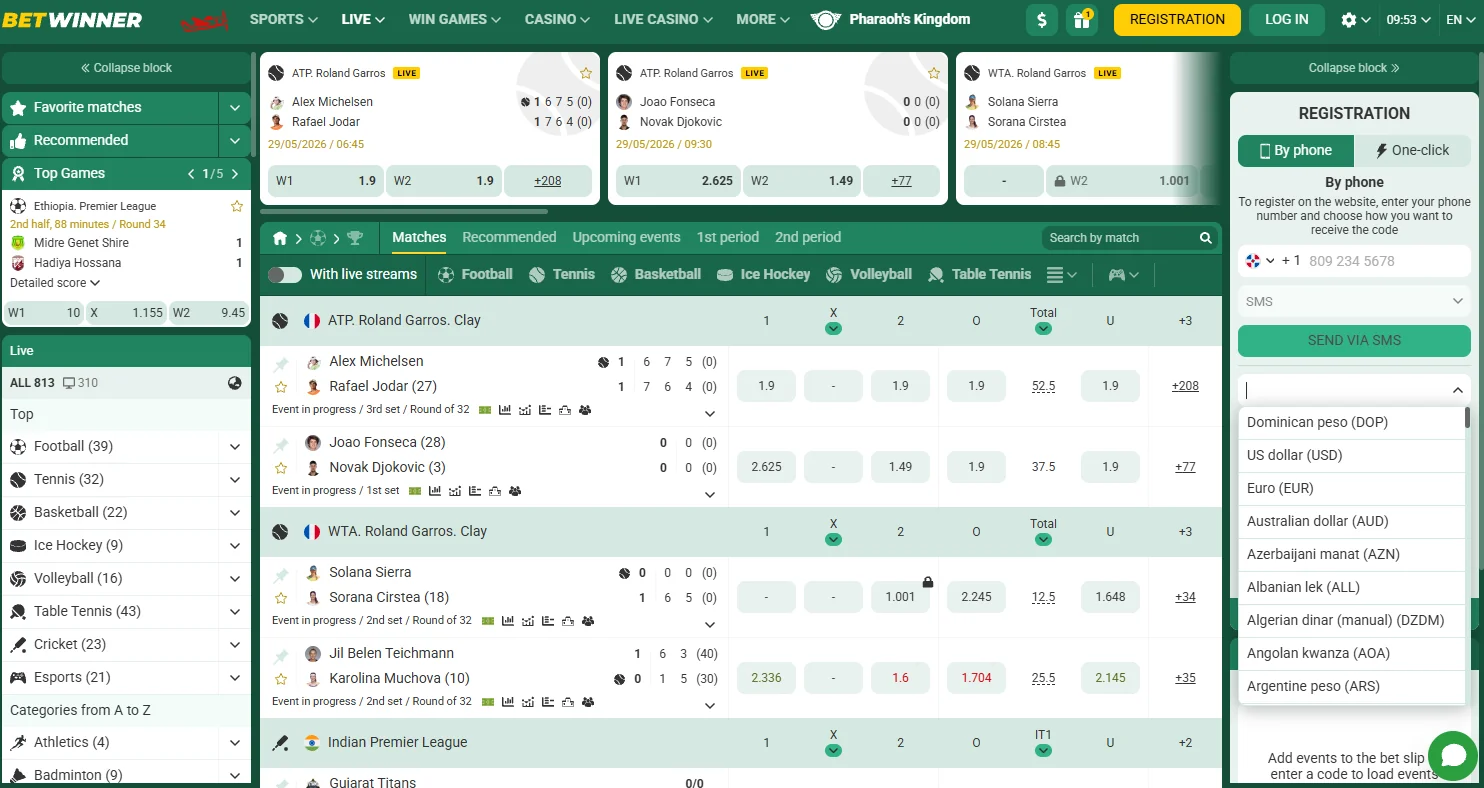Viewport: 1484px width, 788px height.
Task: Open the statistics chart icon for Michelsen match
Action: click(x=506, y=410)
